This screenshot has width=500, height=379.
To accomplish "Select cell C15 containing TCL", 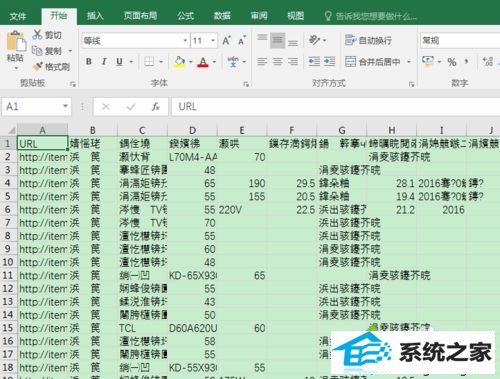I will click(x=142, y=328).
